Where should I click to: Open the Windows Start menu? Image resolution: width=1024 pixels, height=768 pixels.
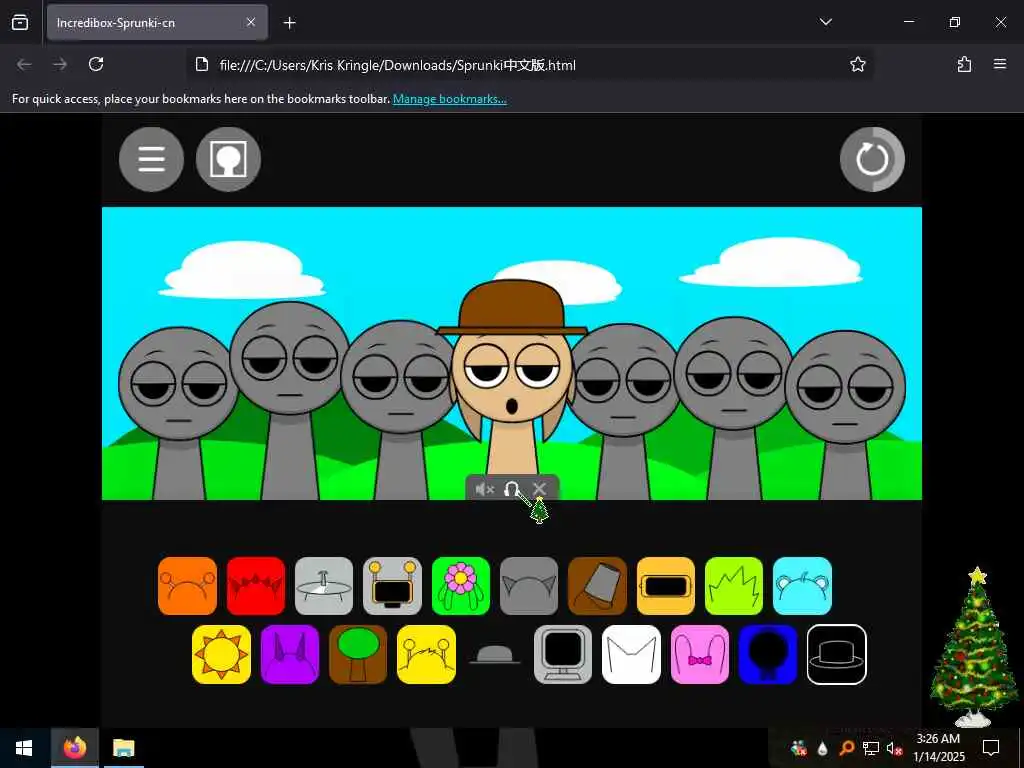tap(24, 748)
